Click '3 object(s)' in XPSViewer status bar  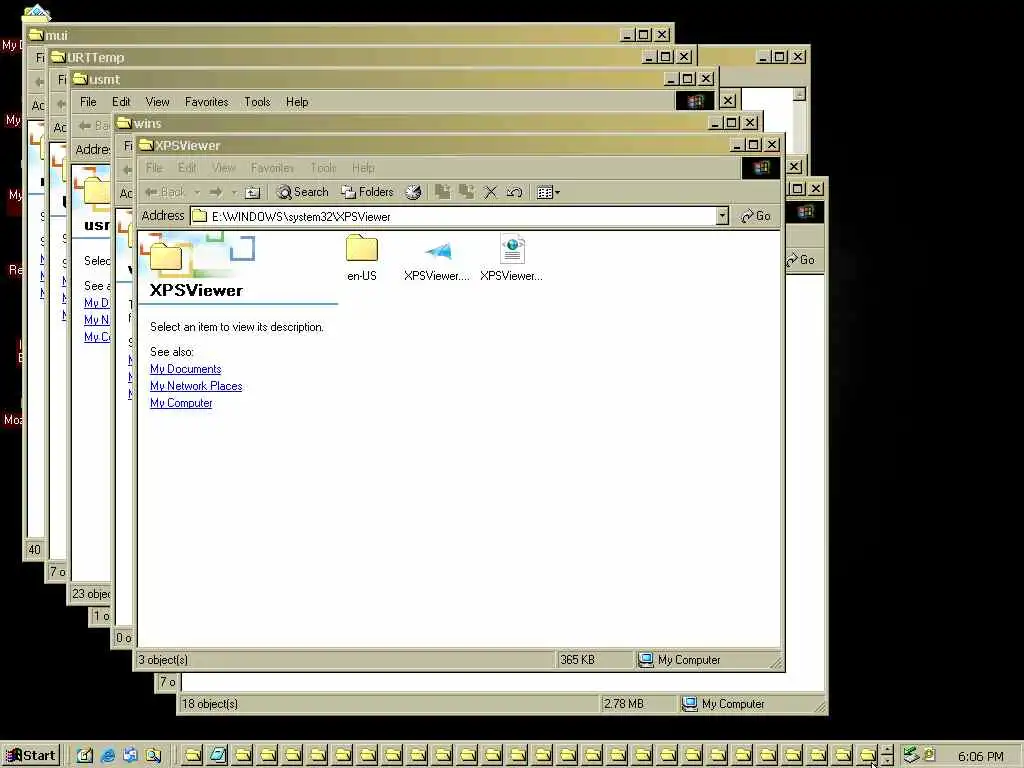pyautogui.click(x=163, y=660)
